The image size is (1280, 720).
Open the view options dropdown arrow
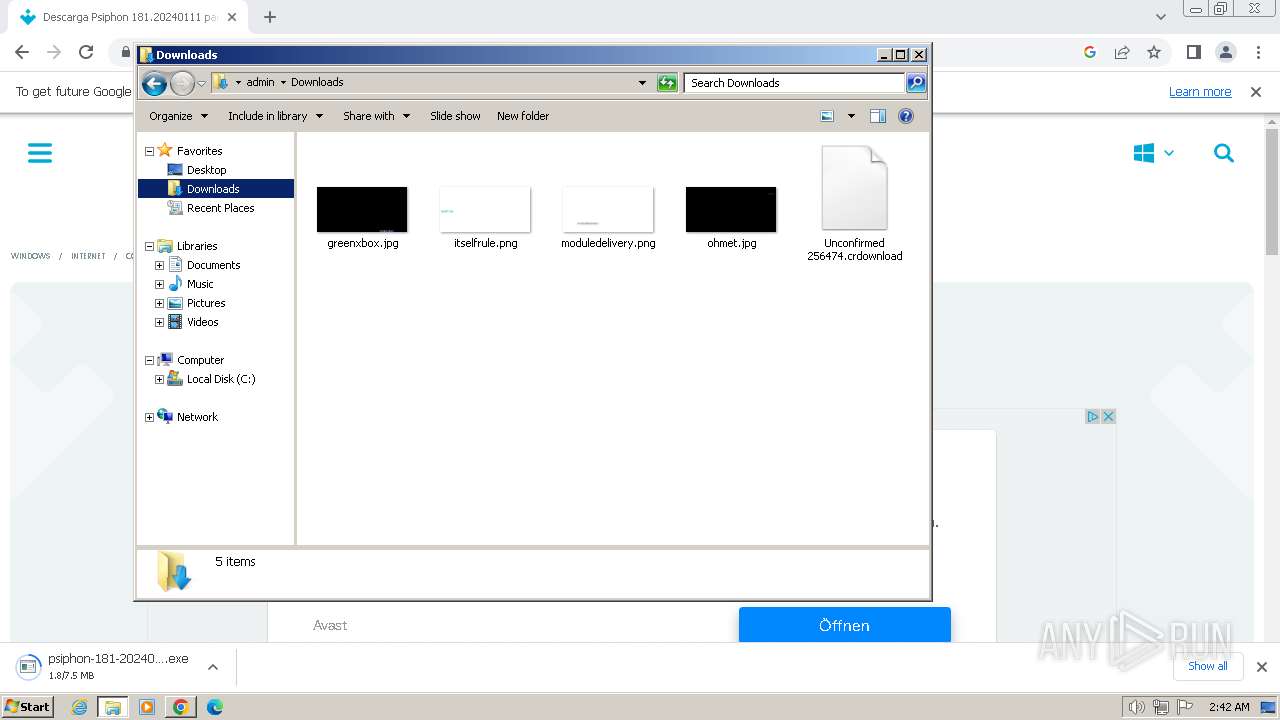click(851, 116)
